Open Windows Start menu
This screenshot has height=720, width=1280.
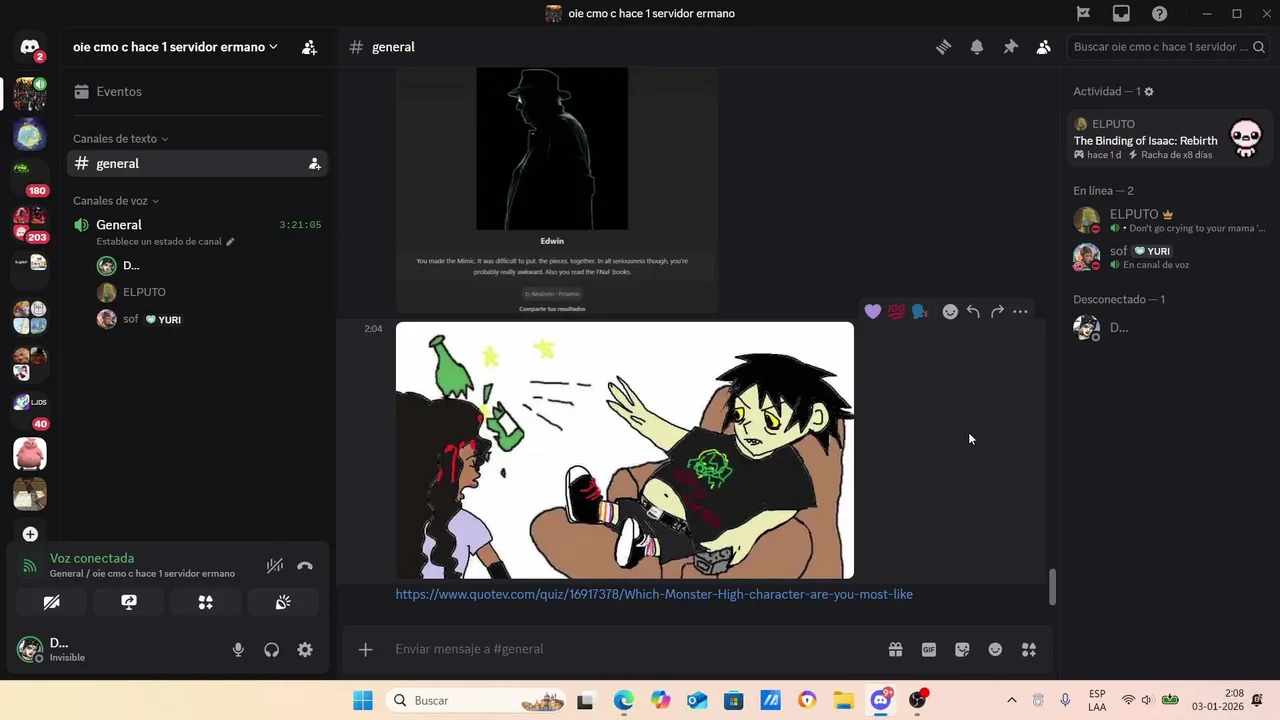[x=362, y=700]
